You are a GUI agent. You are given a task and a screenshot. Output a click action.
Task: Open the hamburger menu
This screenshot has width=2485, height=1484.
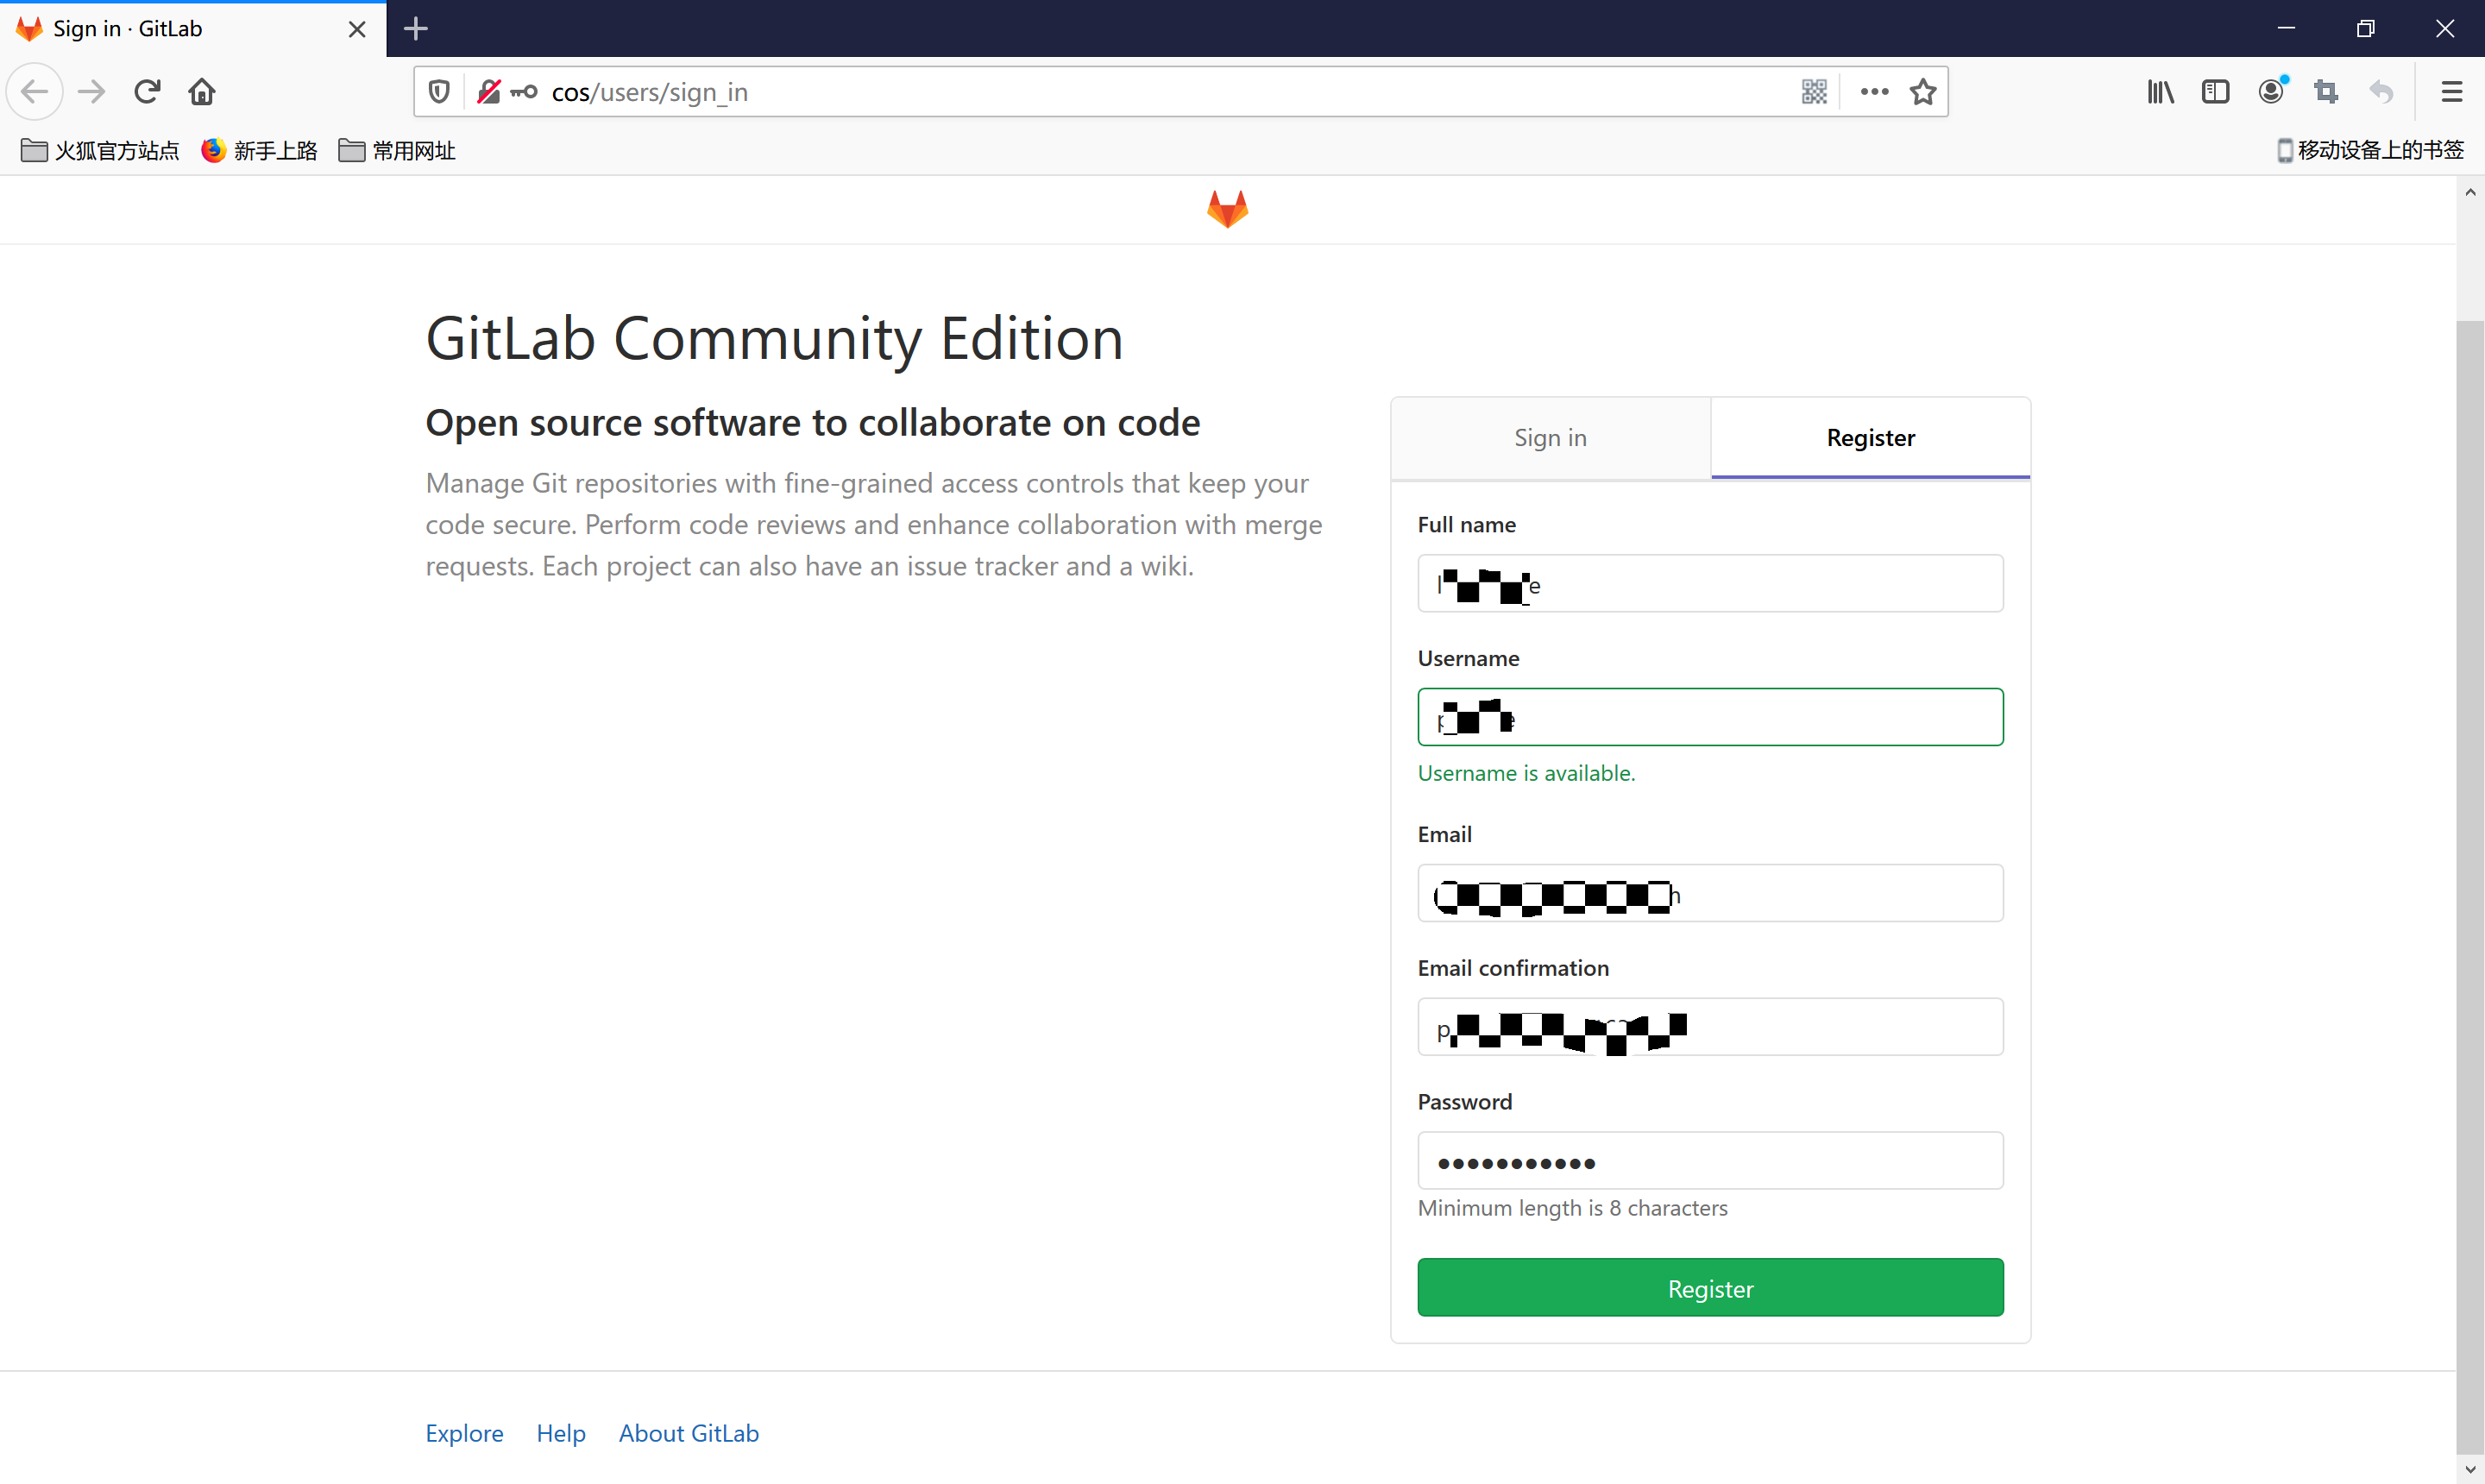[2451, 91]
